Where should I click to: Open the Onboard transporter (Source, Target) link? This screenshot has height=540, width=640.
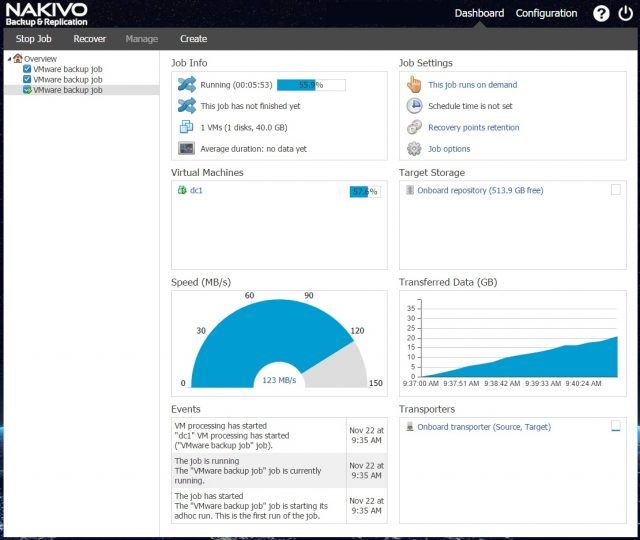tap(484, 427)
